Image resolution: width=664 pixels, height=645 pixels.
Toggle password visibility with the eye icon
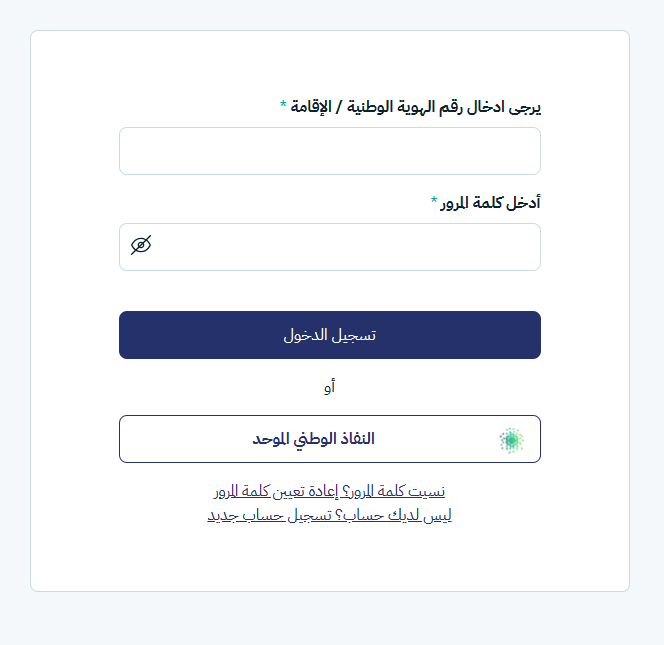pos(141,245)
